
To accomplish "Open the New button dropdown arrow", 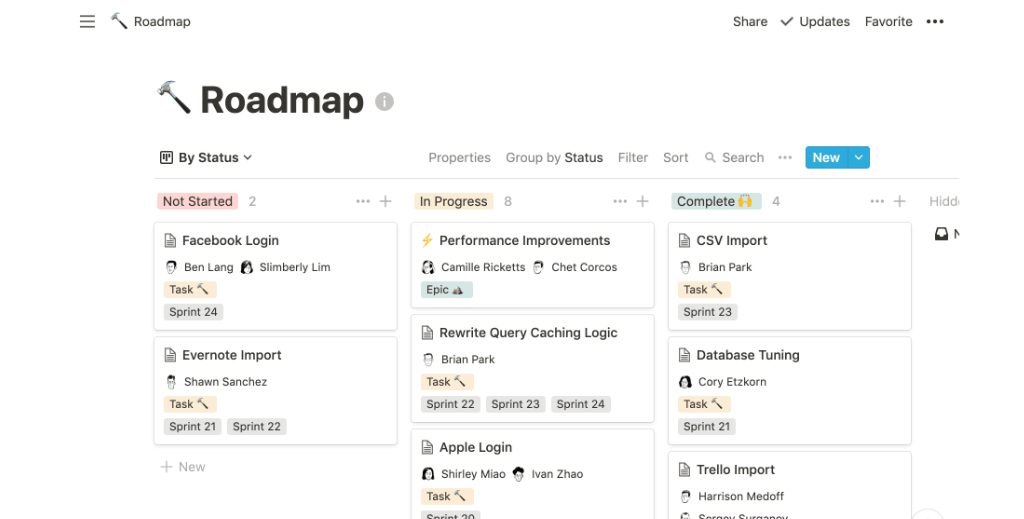I will click(x=859, y=158).
